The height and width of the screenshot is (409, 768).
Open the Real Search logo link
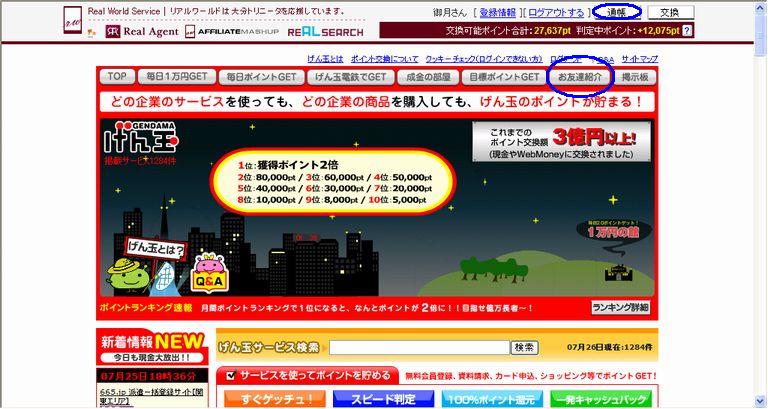point(325,32)
